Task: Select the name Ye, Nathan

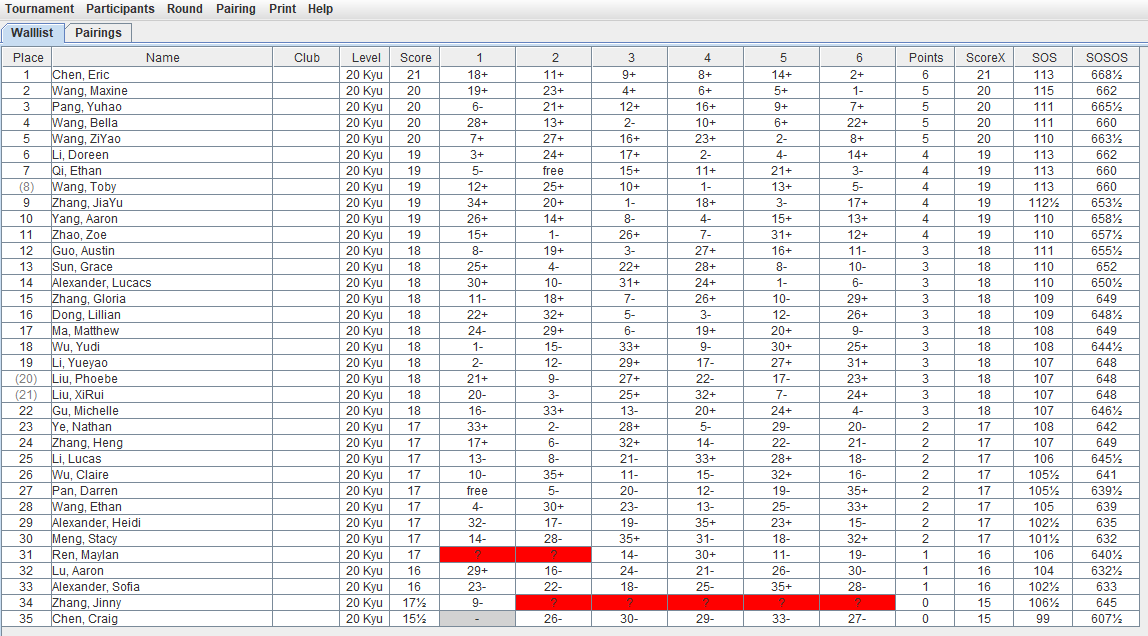Action: point(82,427)
